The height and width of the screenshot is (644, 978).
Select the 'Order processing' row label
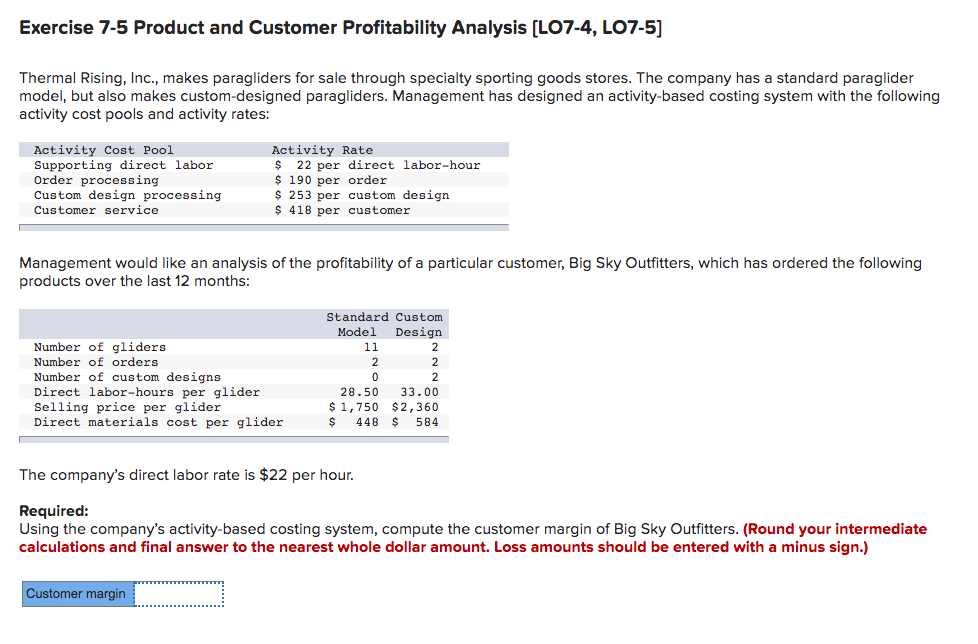coord(96,180)
